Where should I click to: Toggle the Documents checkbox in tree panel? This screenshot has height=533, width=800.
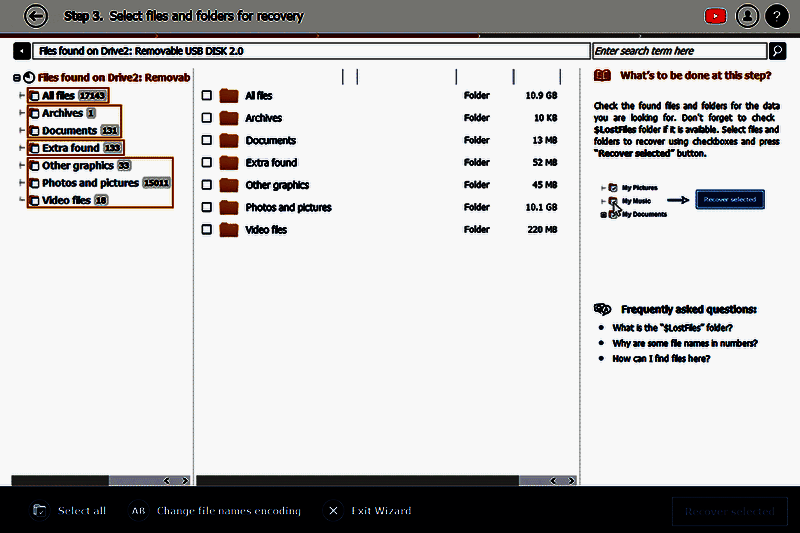point(35,131)
